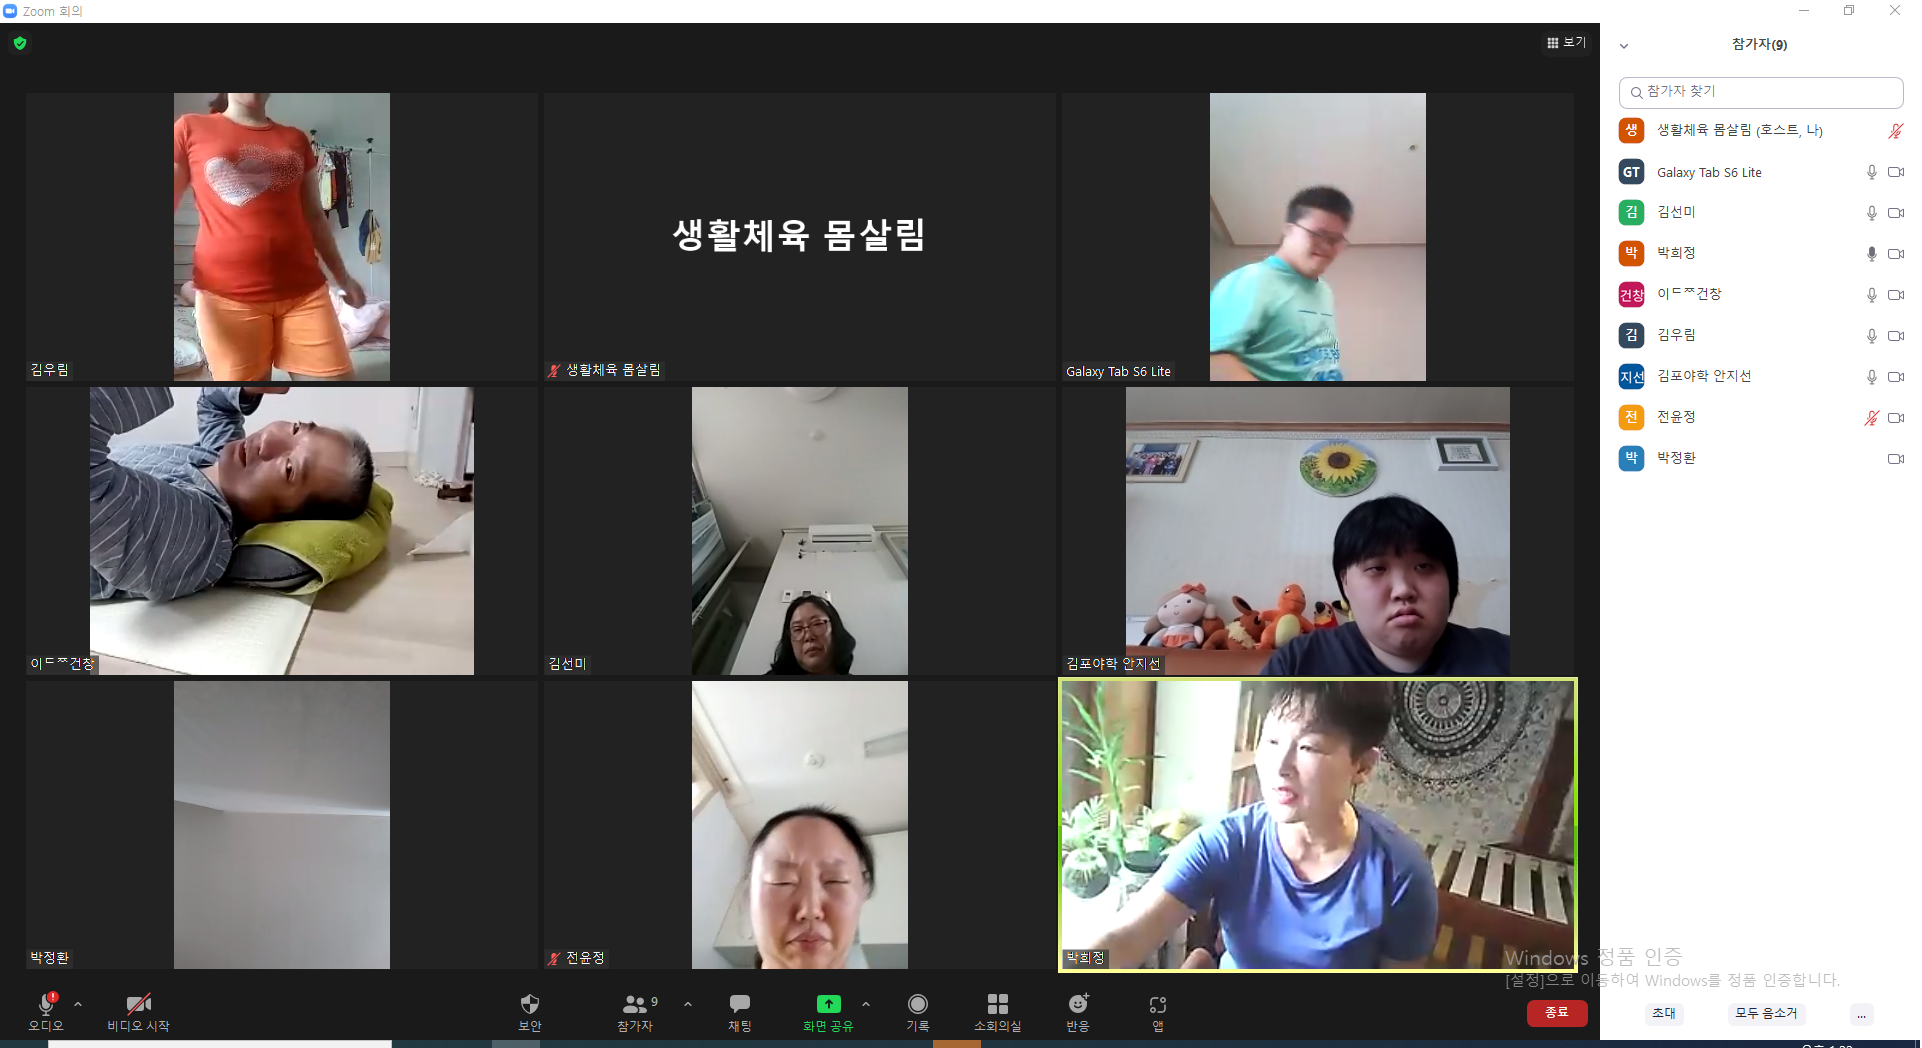Image resolution: width=1922 pixels, height=1048 pixels.
Task: Click camera icon for 박정환
Action: pos(1895,459)
